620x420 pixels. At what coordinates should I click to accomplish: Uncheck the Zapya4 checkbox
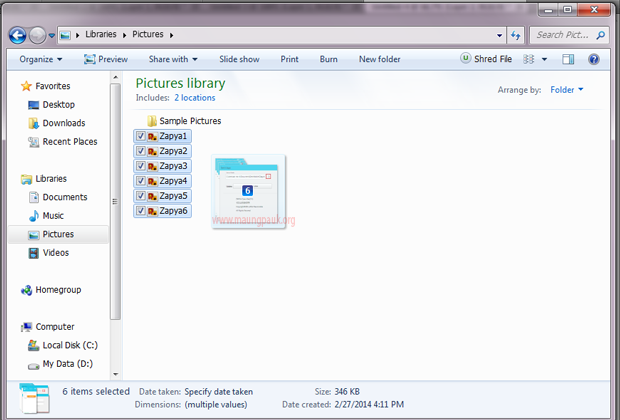[x=140, y=181]
